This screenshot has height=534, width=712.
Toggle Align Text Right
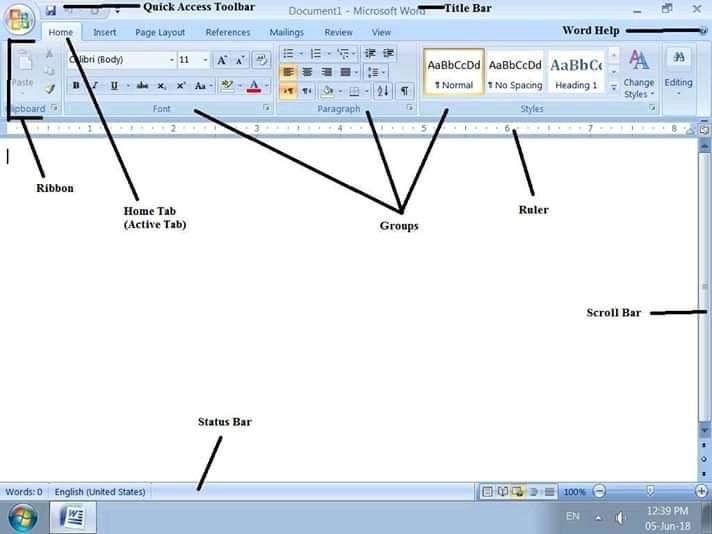point(326,72)
